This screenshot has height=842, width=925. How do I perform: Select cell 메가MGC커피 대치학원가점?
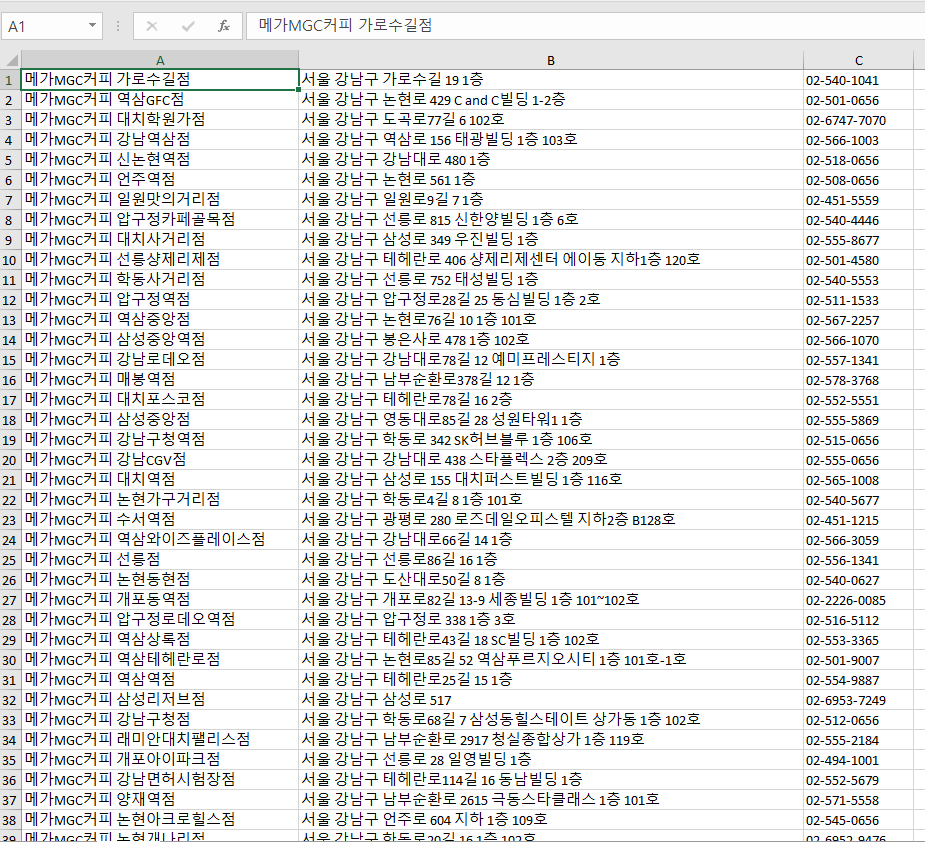160,120
